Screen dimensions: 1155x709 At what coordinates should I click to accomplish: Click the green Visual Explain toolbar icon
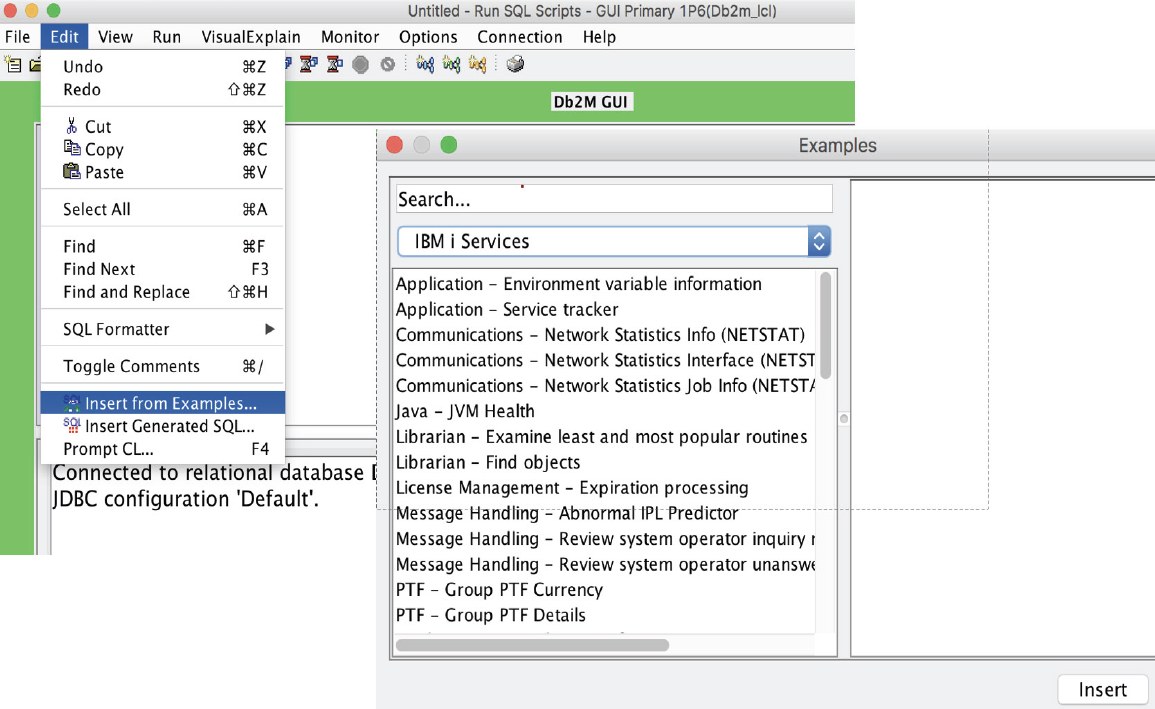(452, 65)
